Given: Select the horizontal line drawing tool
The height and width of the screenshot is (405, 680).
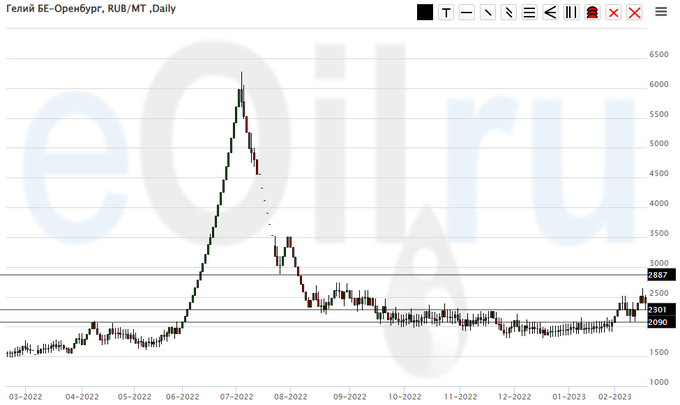Looking at the screenshot, I should (x=467, y=13).
